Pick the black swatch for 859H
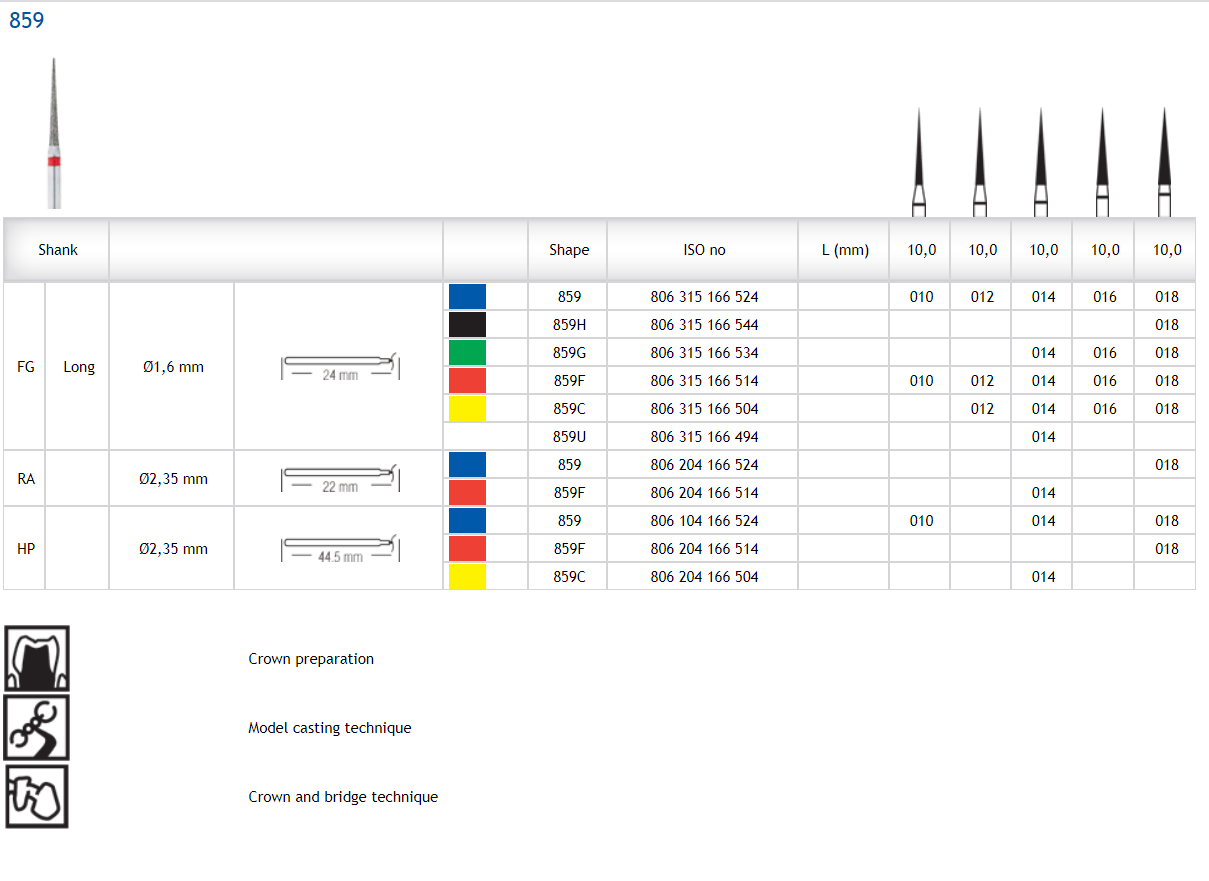The height and width of the screenshot is (881, 1209). click(x=467, y=325)
